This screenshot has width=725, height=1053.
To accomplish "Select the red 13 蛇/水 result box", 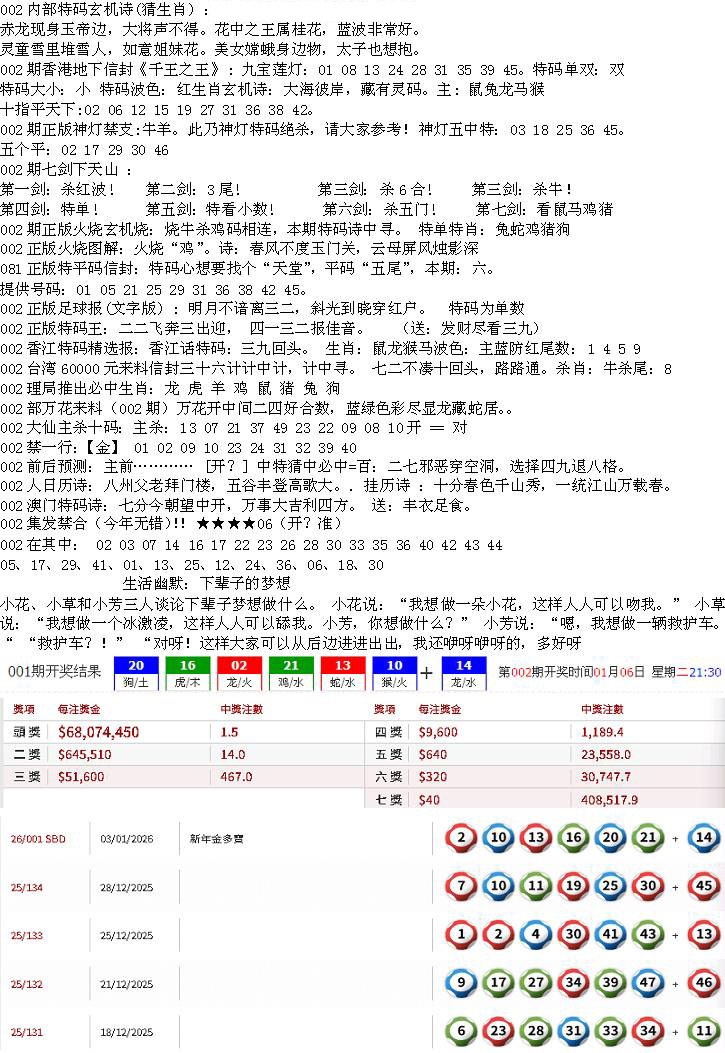I will pyautogui.click(x=342, y=673).
